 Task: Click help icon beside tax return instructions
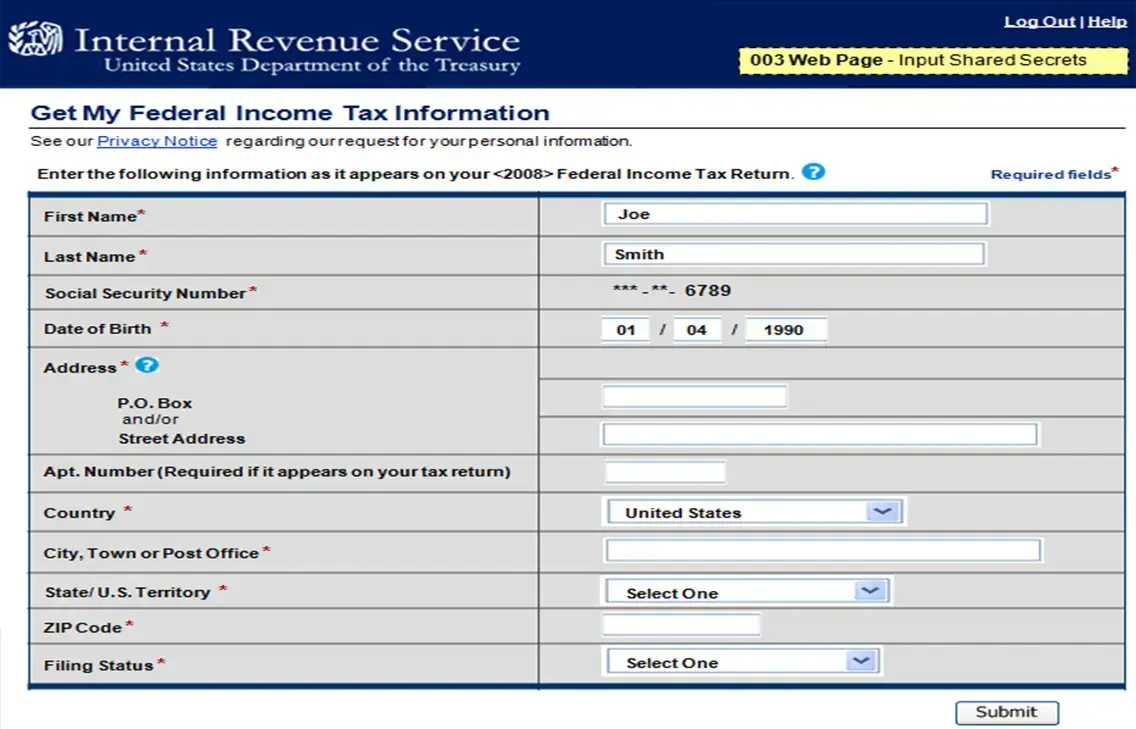(813, 172)
